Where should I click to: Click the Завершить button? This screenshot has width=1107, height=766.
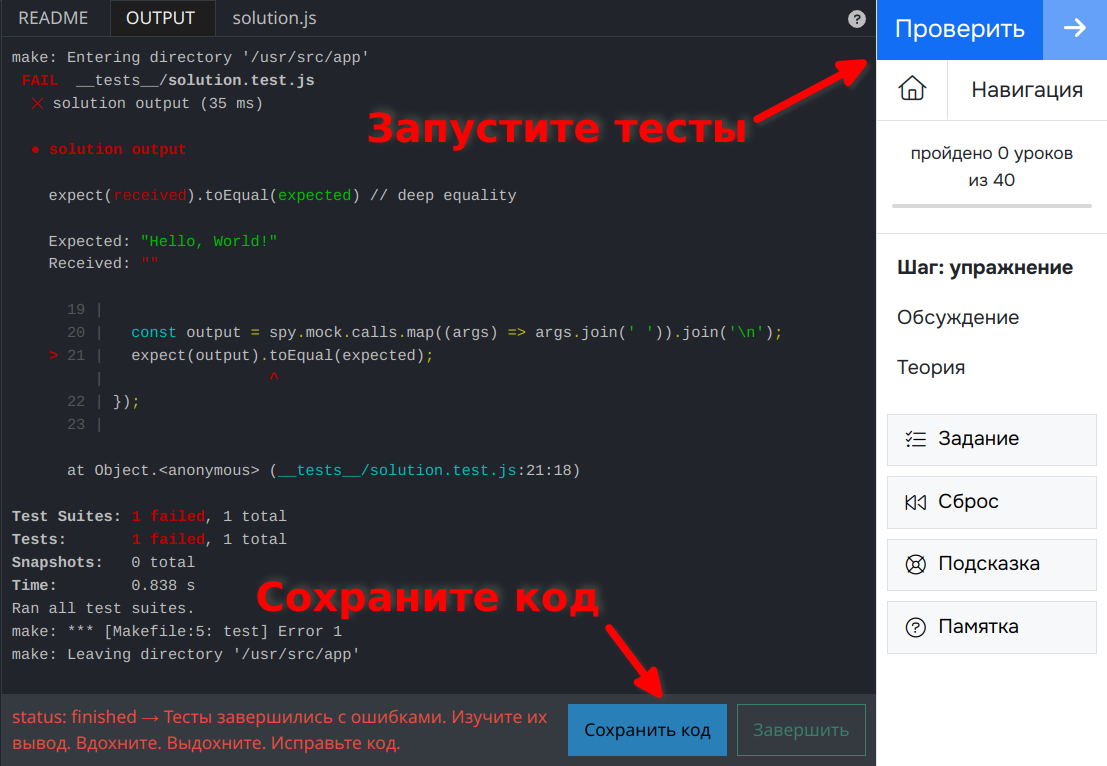click(x=801, y=730)
